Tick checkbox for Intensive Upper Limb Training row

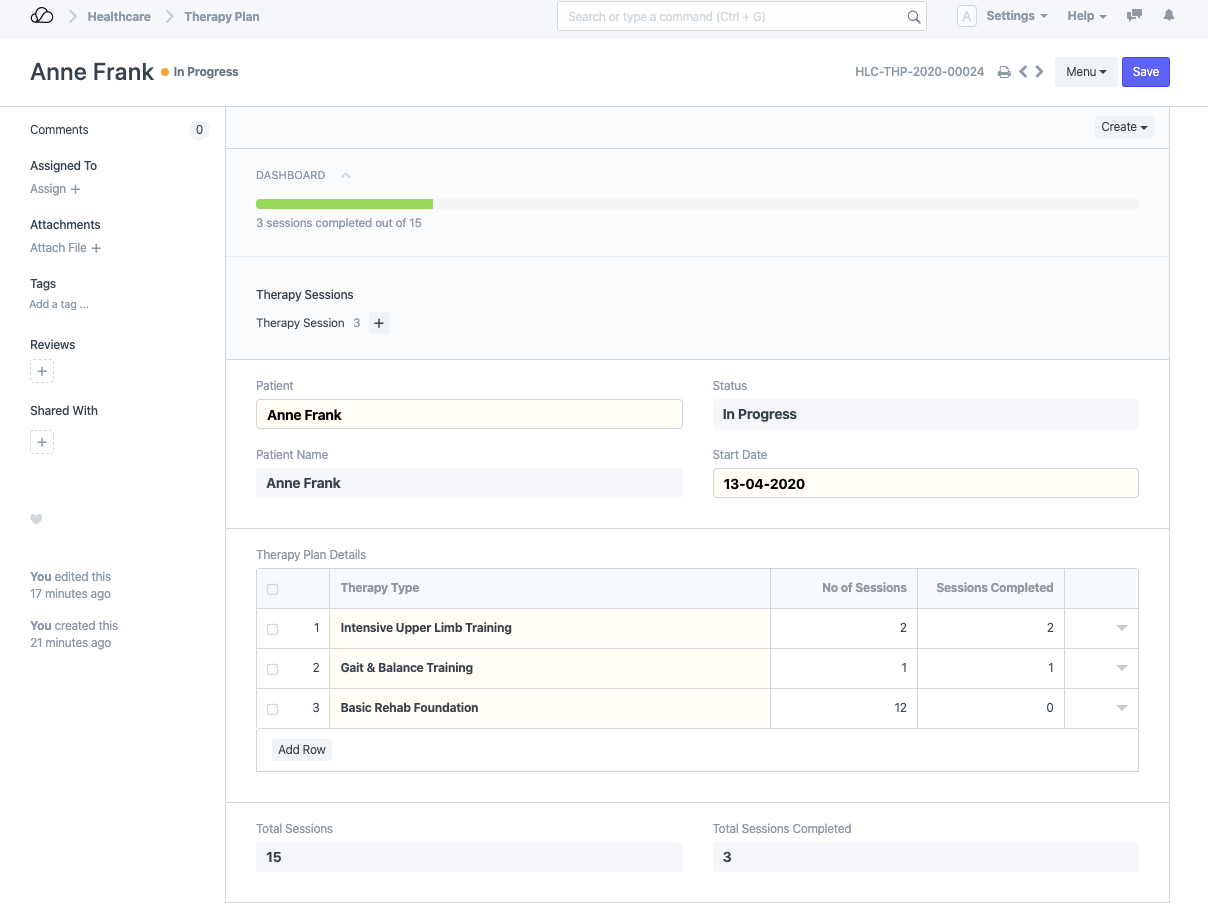[273, 629]
